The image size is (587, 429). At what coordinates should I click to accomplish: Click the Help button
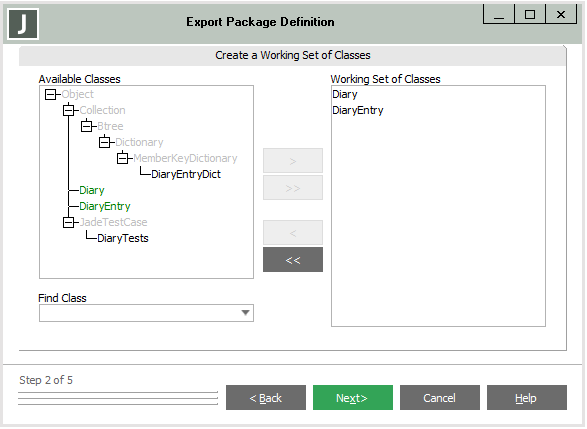(526, 398)
